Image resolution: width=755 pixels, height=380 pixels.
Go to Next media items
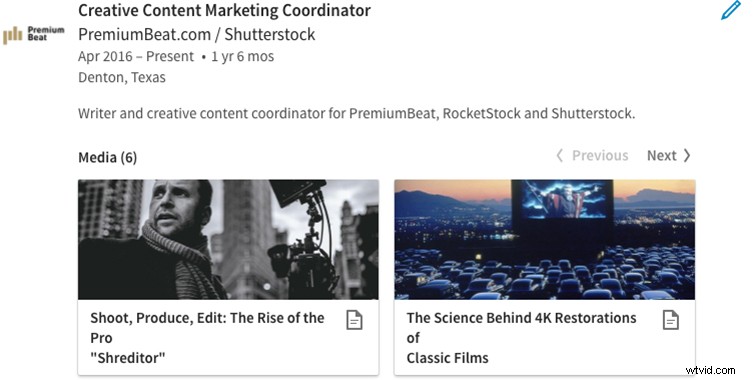(x=669, y=156)
